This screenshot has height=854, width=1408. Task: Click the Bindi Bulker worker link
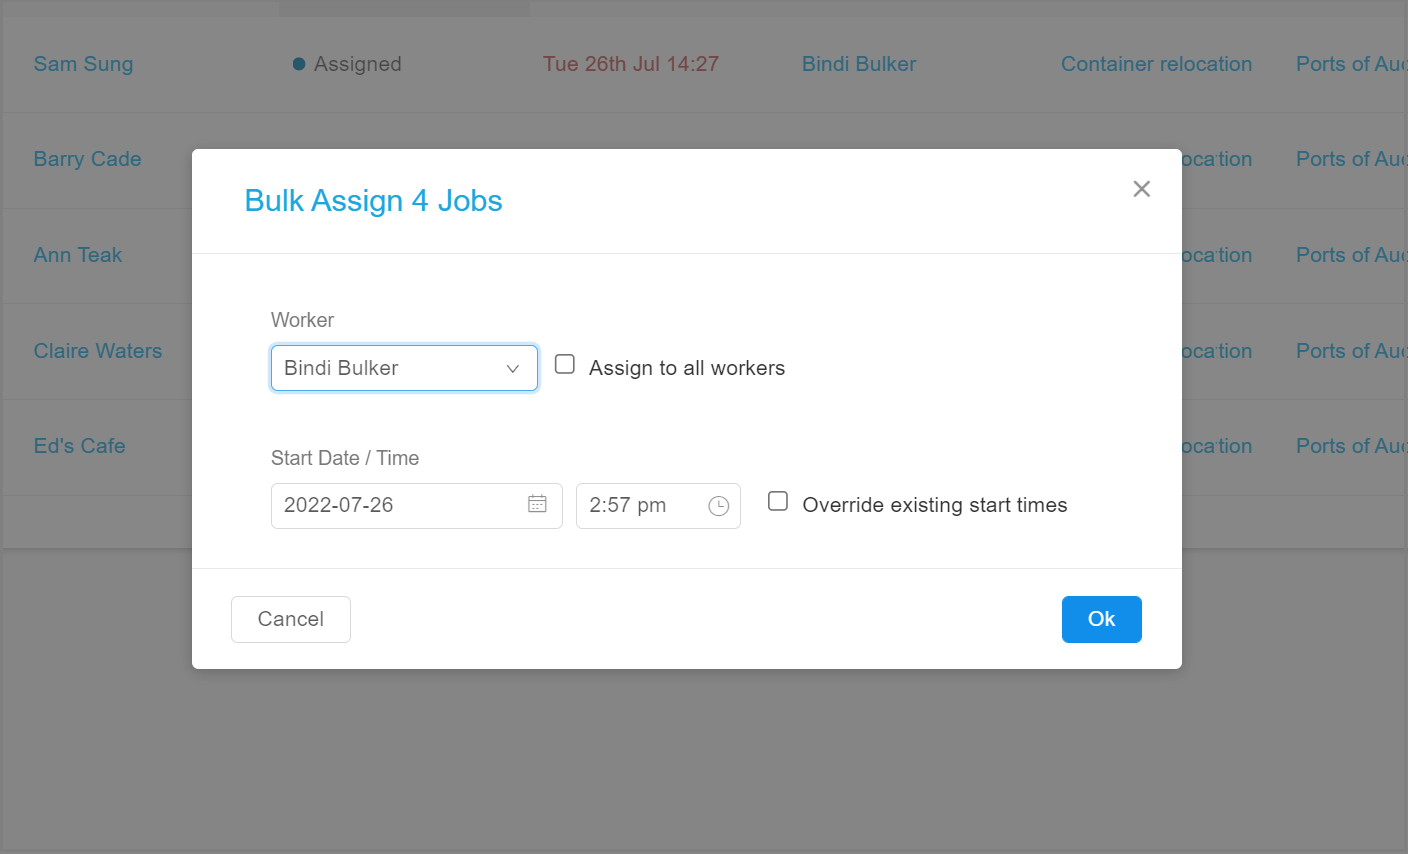click(x=858, y=63)
